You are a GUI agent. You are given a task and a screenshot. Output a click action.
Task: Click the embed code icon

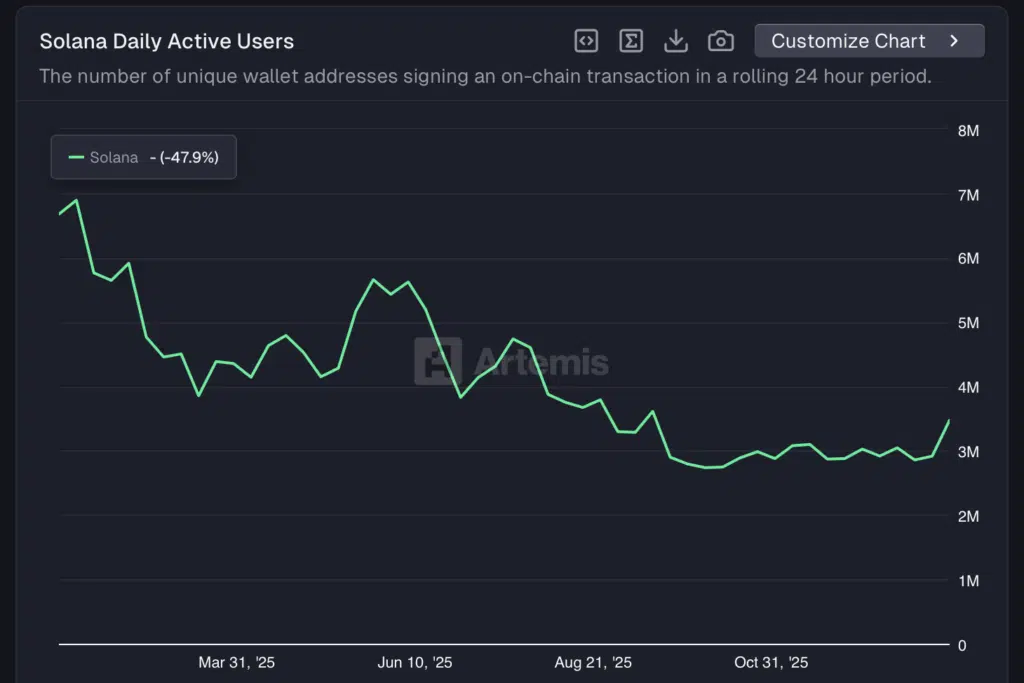point(586,41)
